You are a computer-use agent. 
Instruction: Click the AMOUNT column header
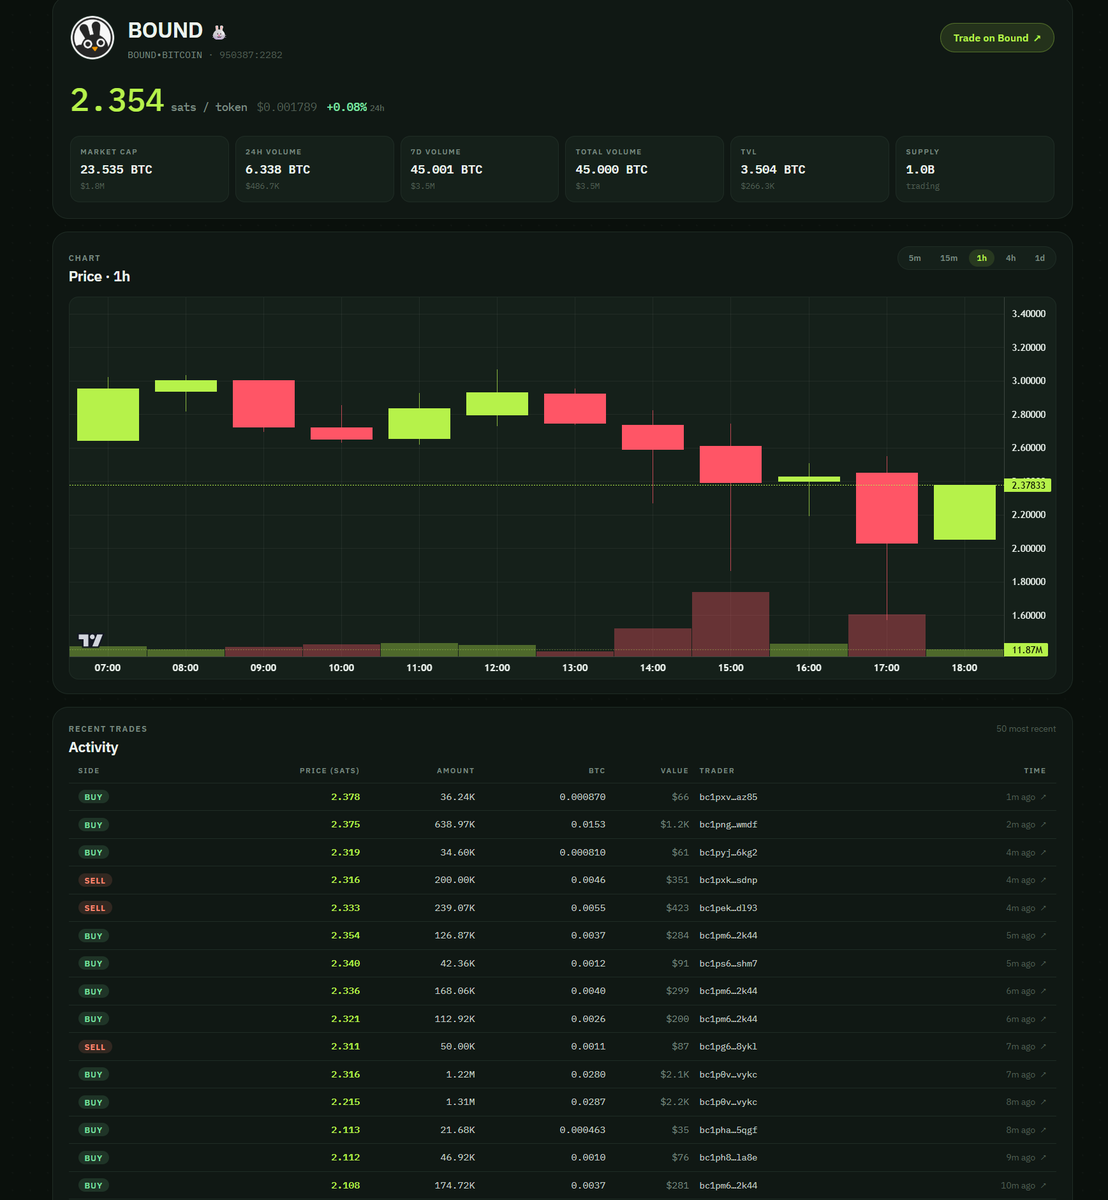[456, 771]
